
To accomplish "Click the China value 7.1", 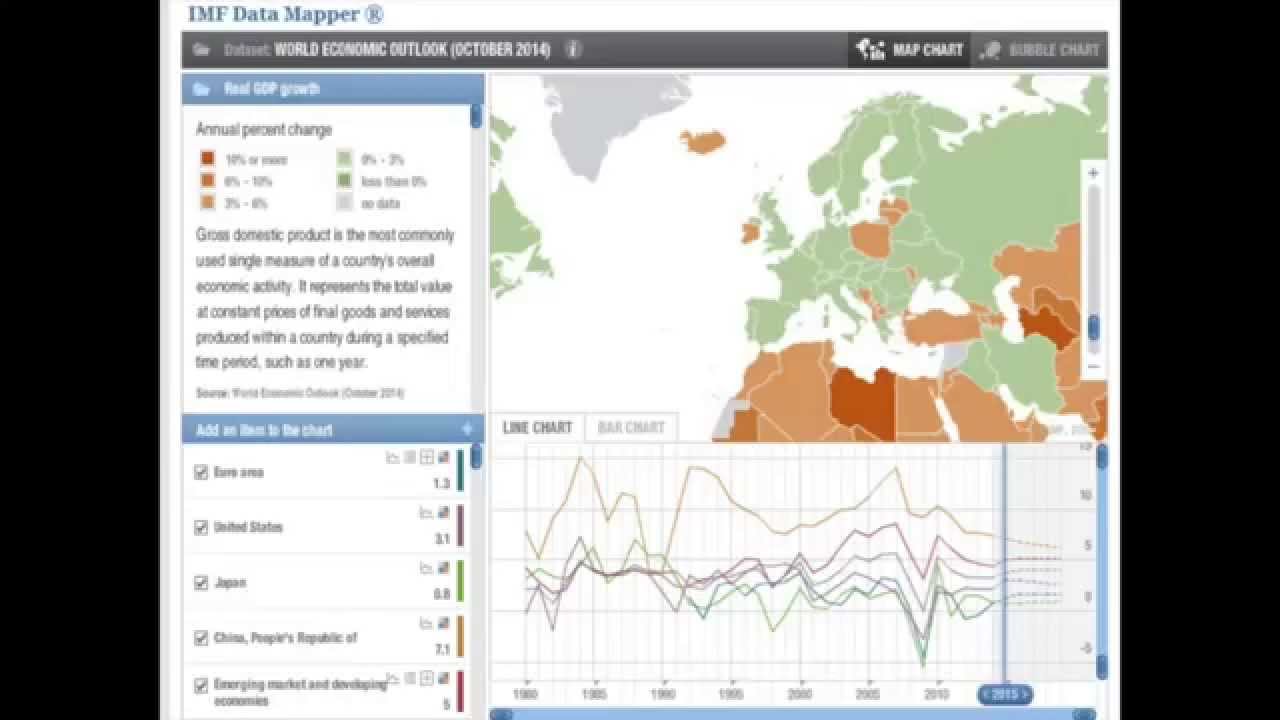I will pos(441,649).
